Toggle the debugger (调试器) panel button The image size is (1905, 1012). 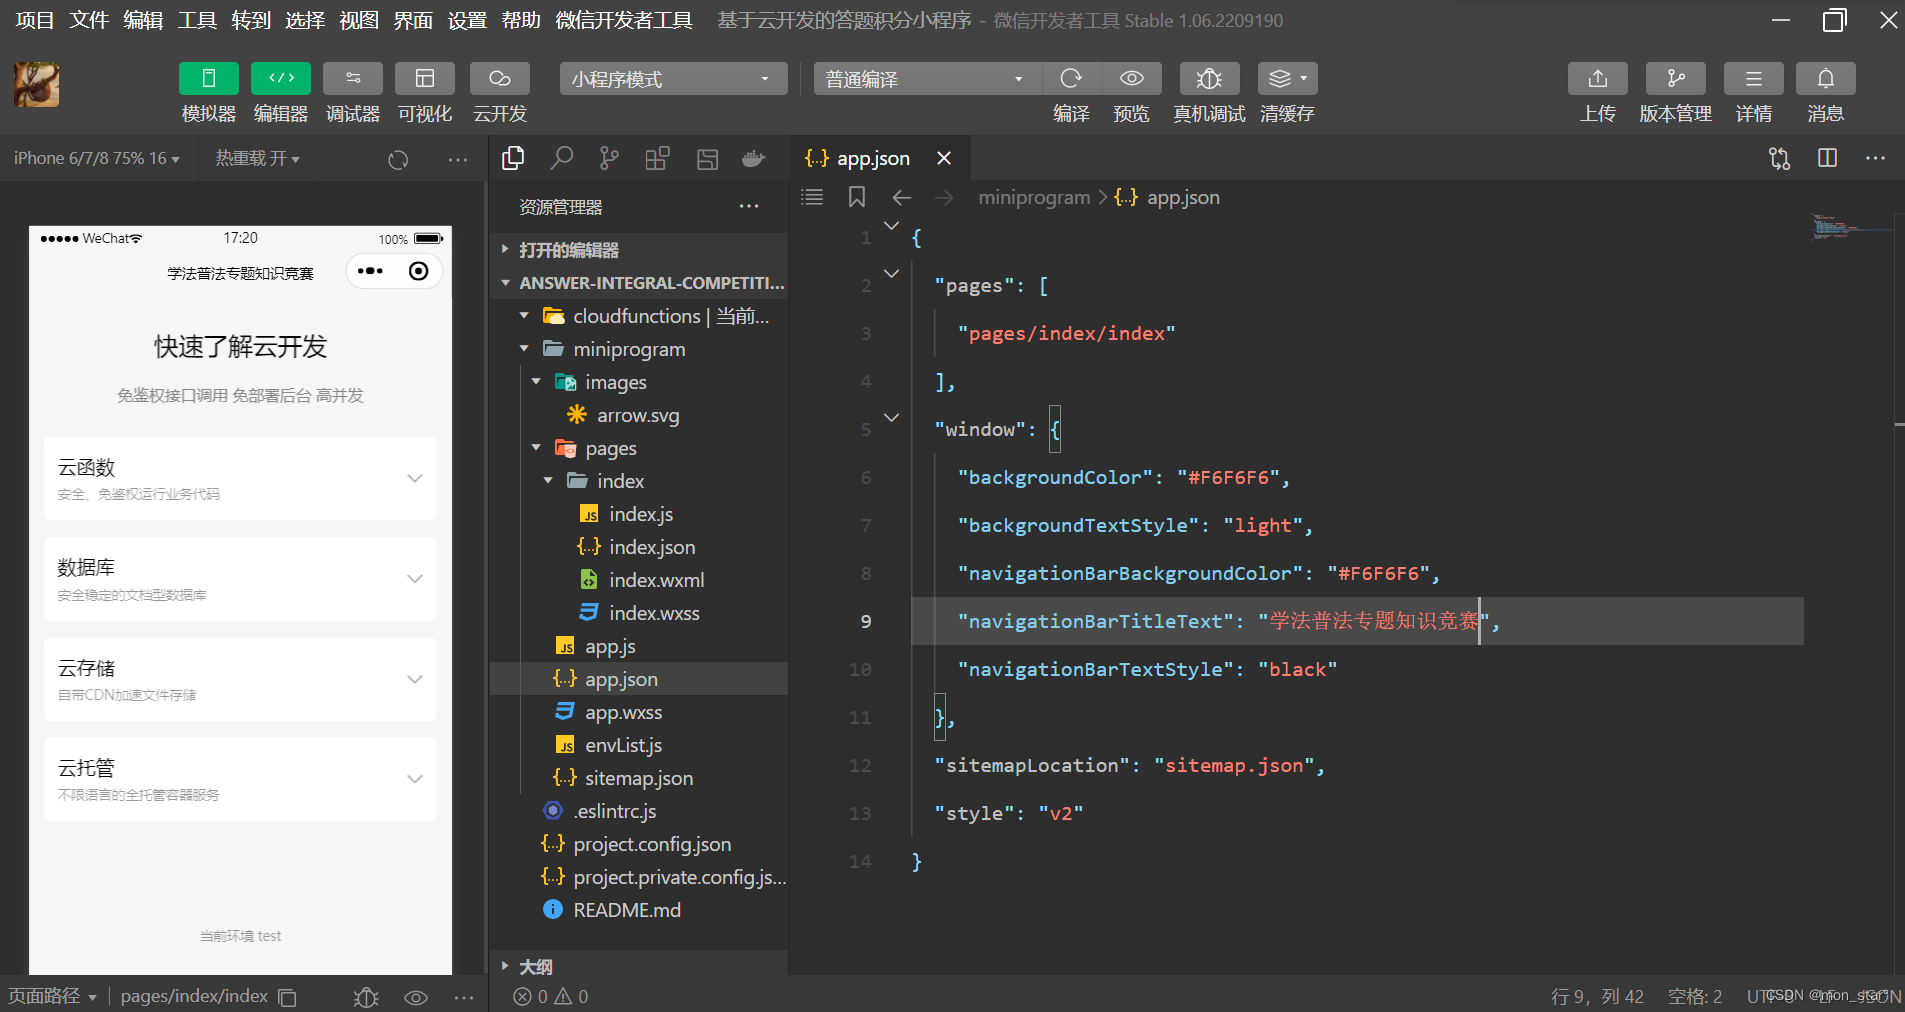(353, 78)
